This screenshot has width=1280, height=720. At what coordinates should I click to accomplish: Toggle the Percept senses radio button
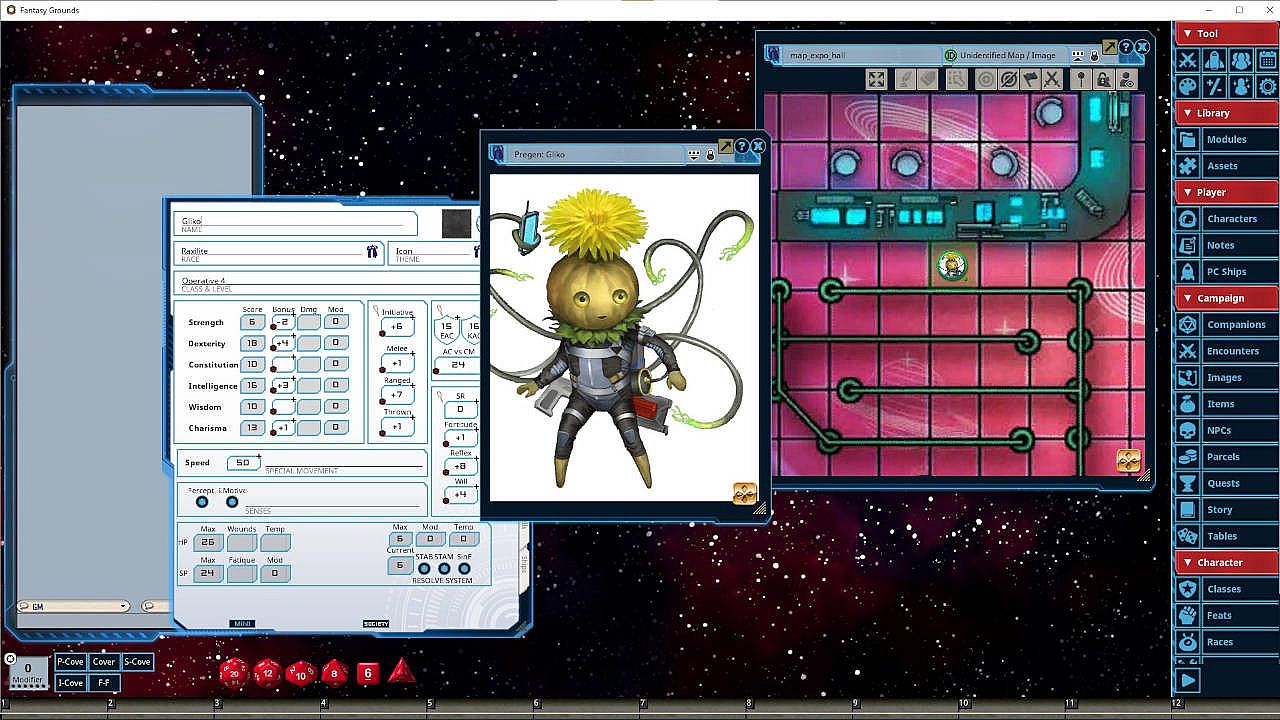(x=202, y=501)
